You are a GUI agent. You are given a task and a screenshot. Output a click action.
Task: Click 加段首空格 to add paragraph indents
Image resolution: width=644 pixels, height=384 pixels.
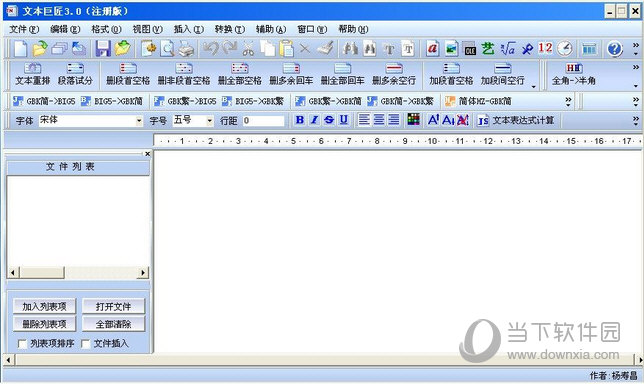(451, 74)
